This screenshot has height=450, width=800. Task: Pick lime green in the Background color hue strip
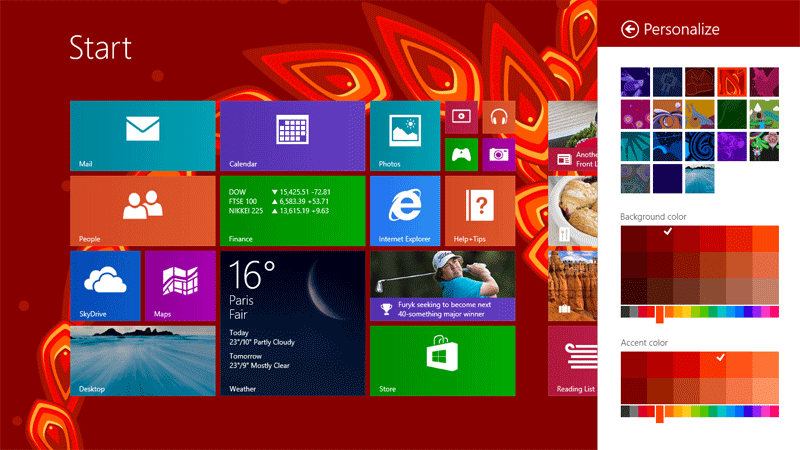(695, 312)
